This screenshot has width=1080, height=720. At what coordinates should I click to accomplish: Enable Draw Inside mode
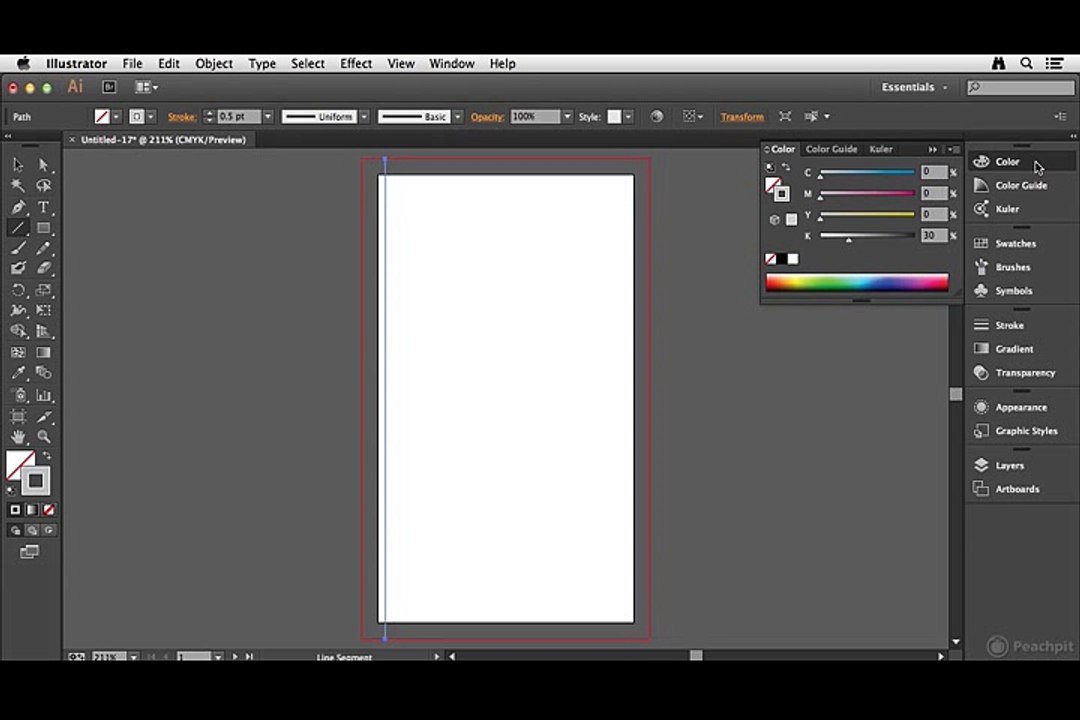click(48, 530)
